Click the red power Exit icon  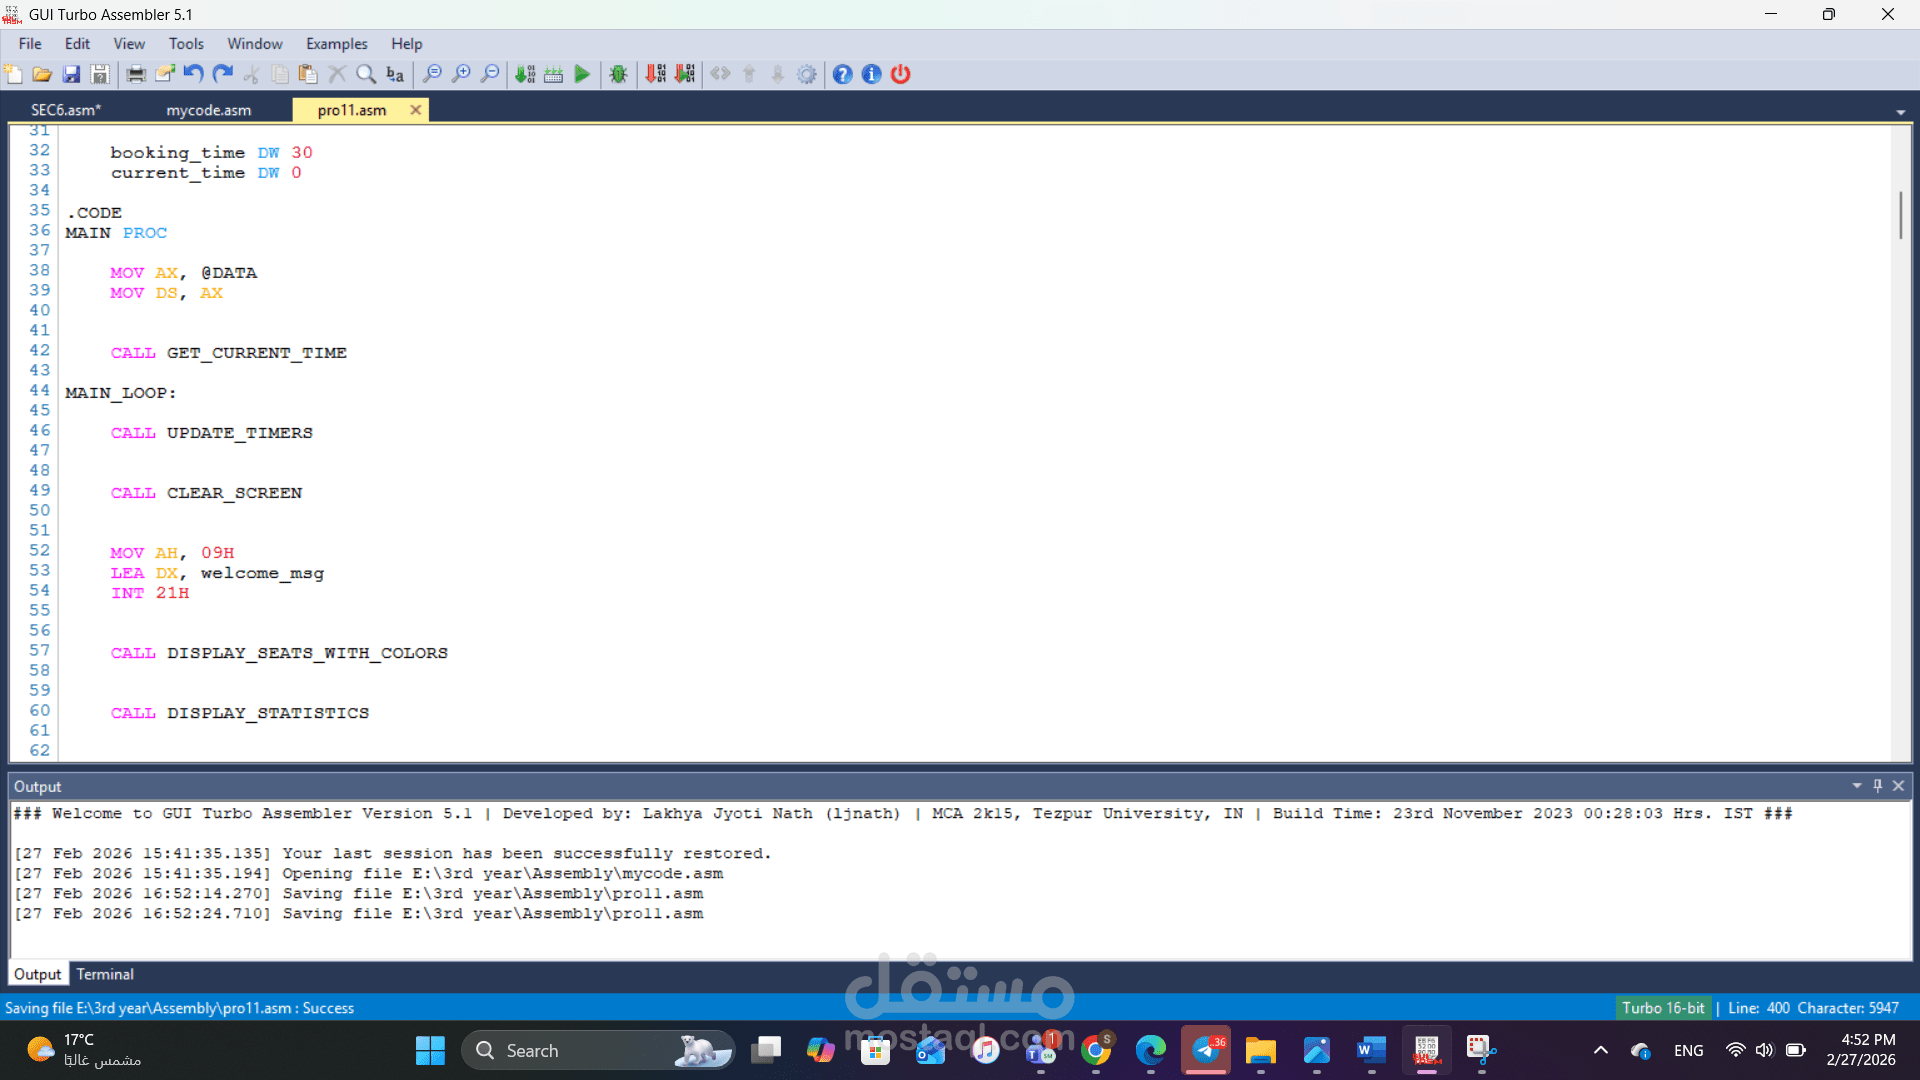tap(900, 74)
